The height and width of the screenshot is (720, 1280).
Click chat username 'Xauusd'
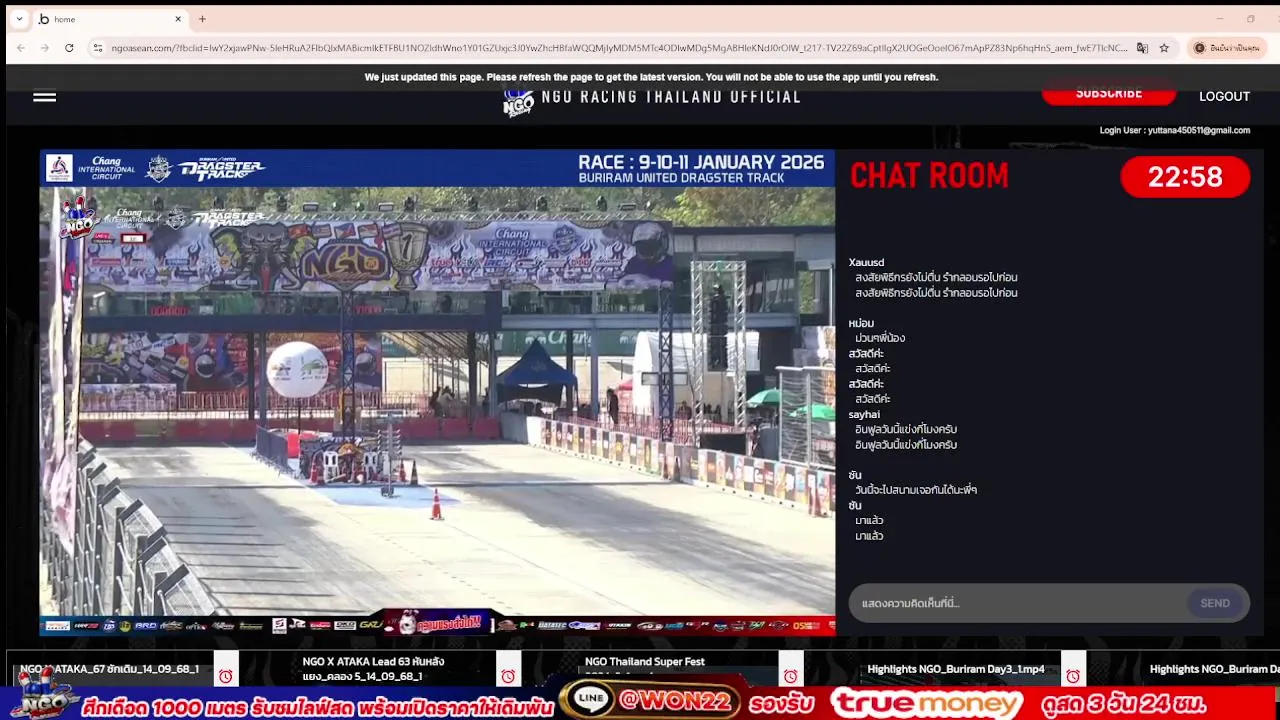[x=866, y=262]
